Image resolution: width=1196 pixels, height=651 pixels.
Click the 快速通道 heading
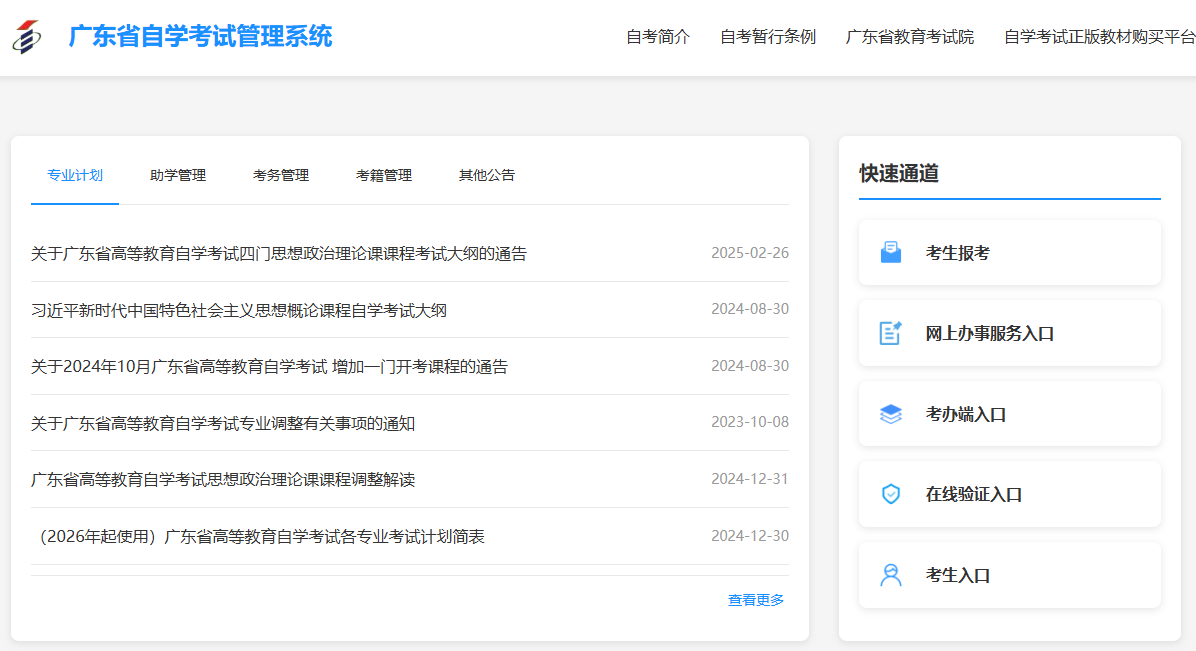tap(899, 173)
